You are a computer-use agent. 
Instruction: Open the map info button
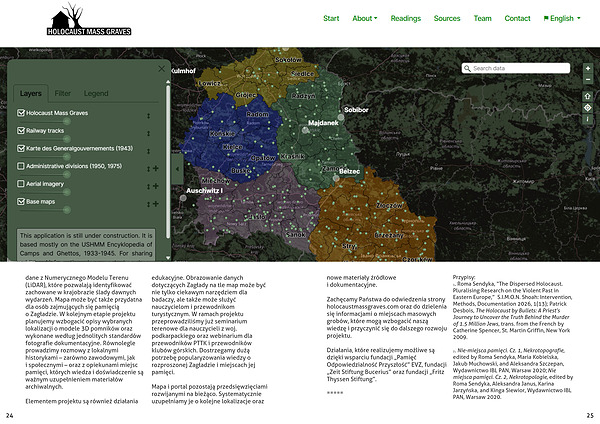pos(588,119)
